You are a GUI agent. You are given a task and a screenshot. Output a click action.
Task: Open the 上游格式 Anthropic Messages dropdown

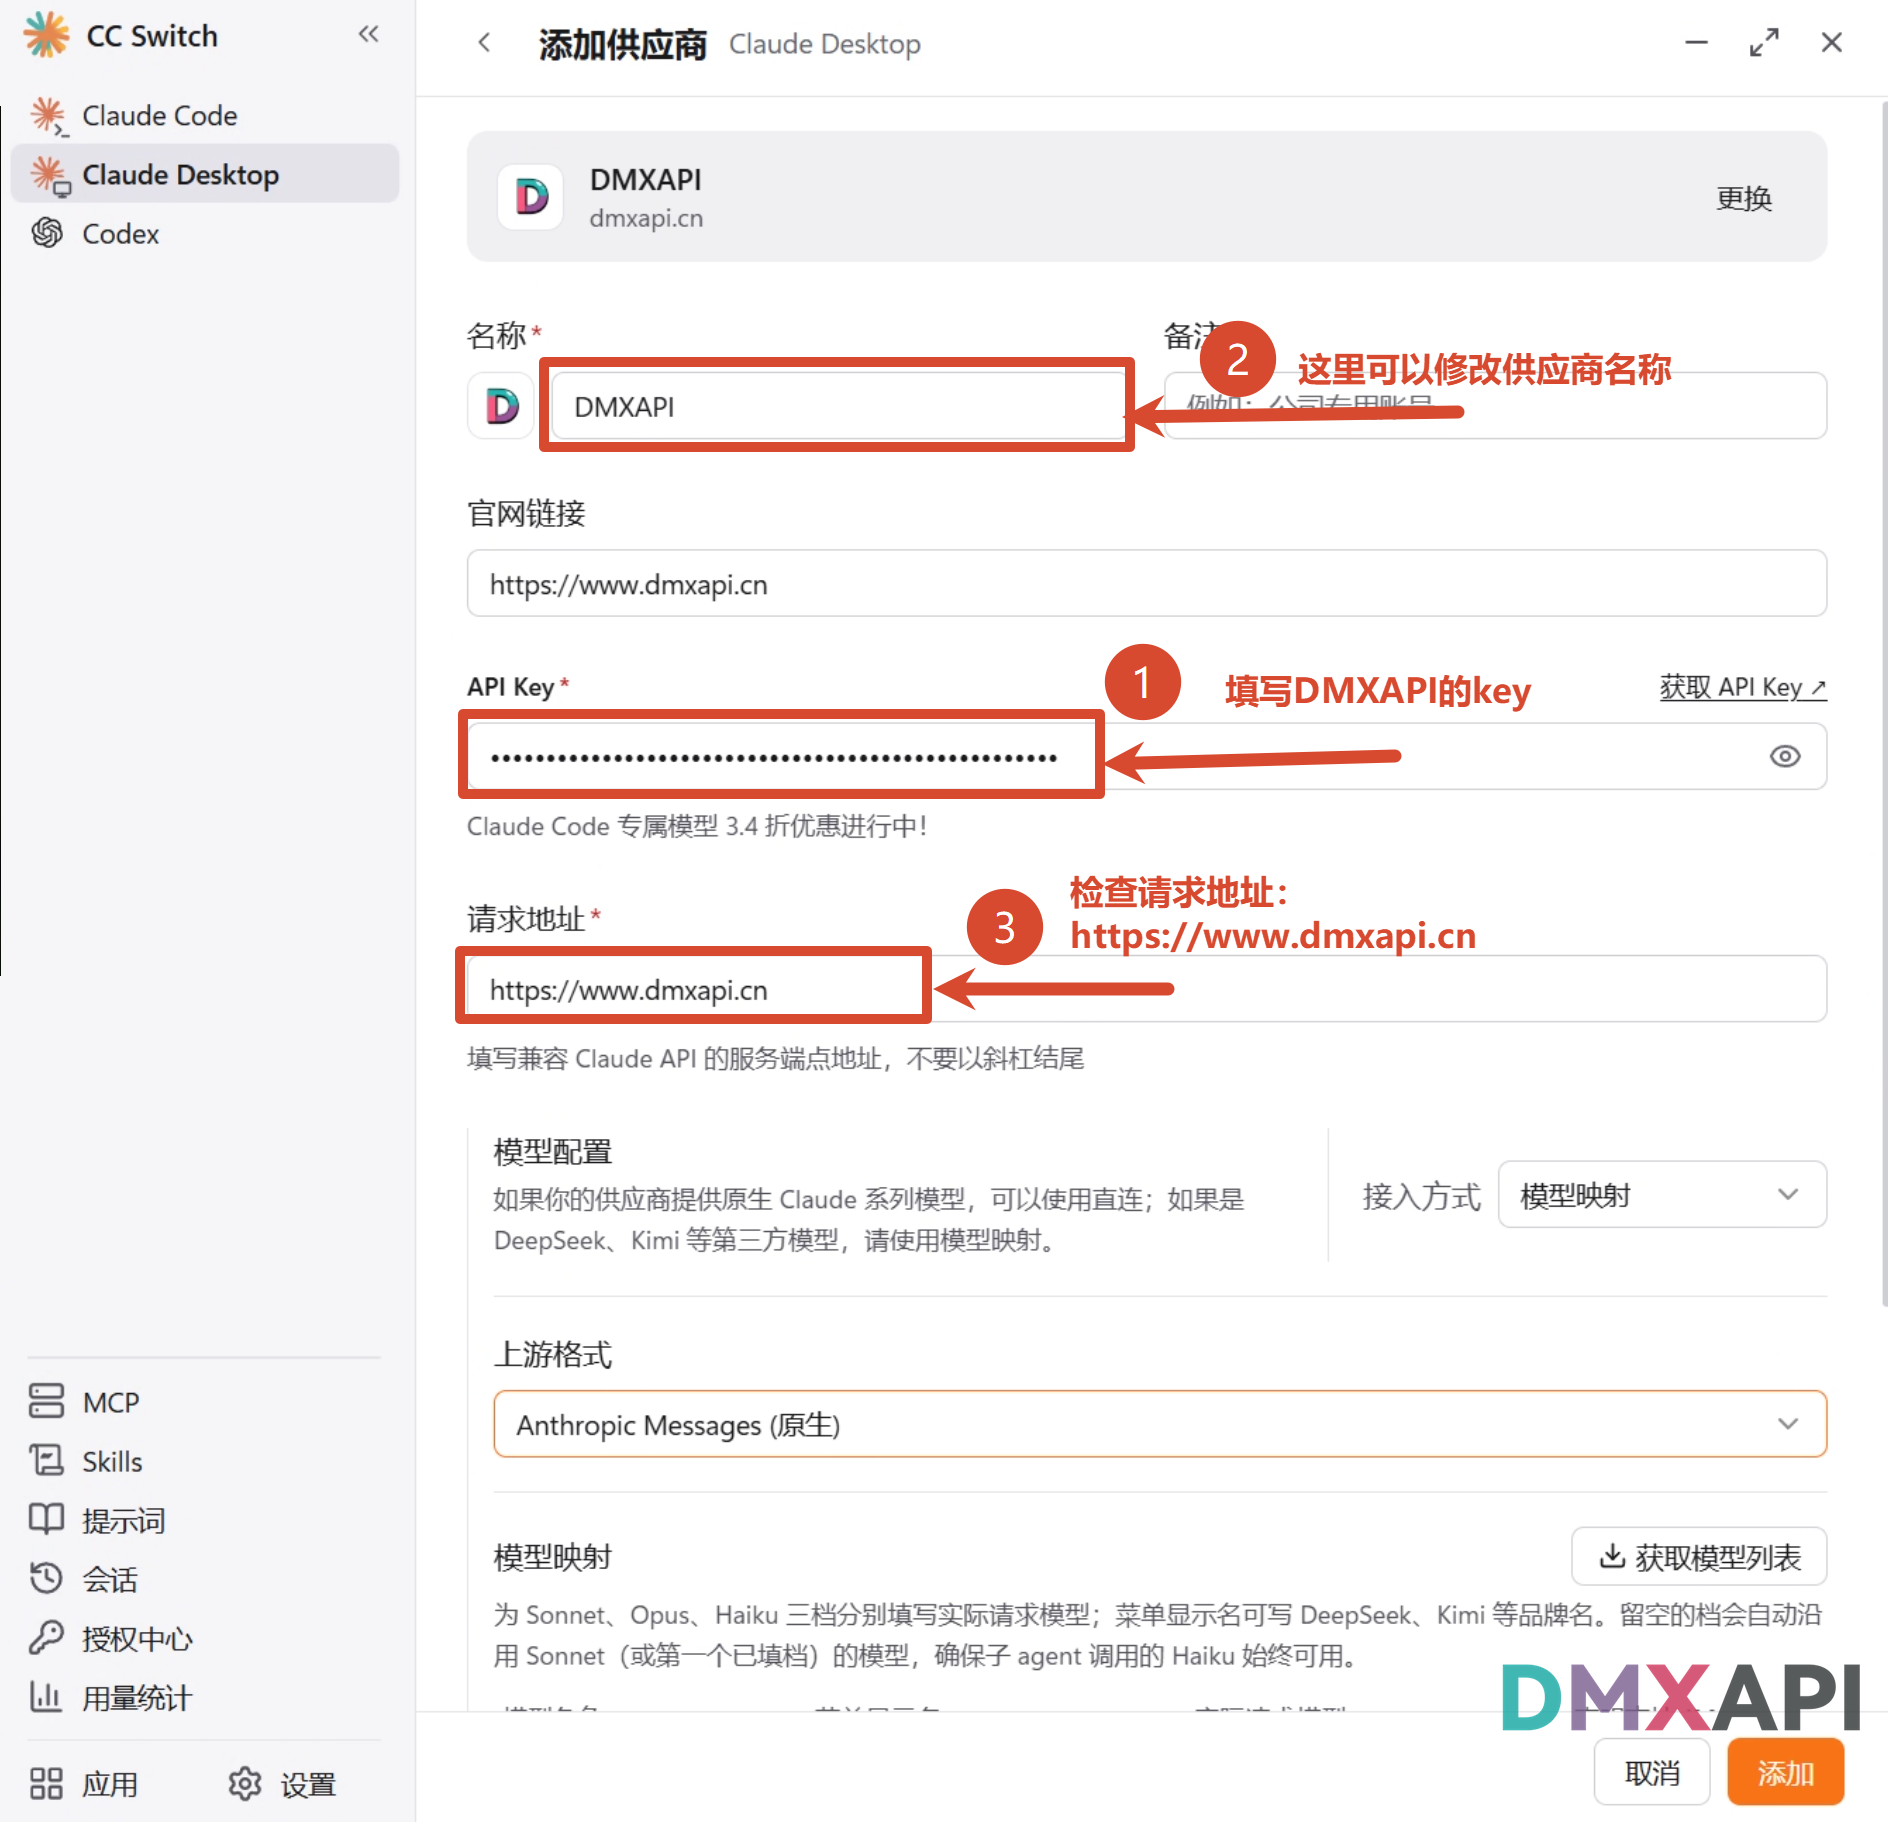(1160, 1424)
